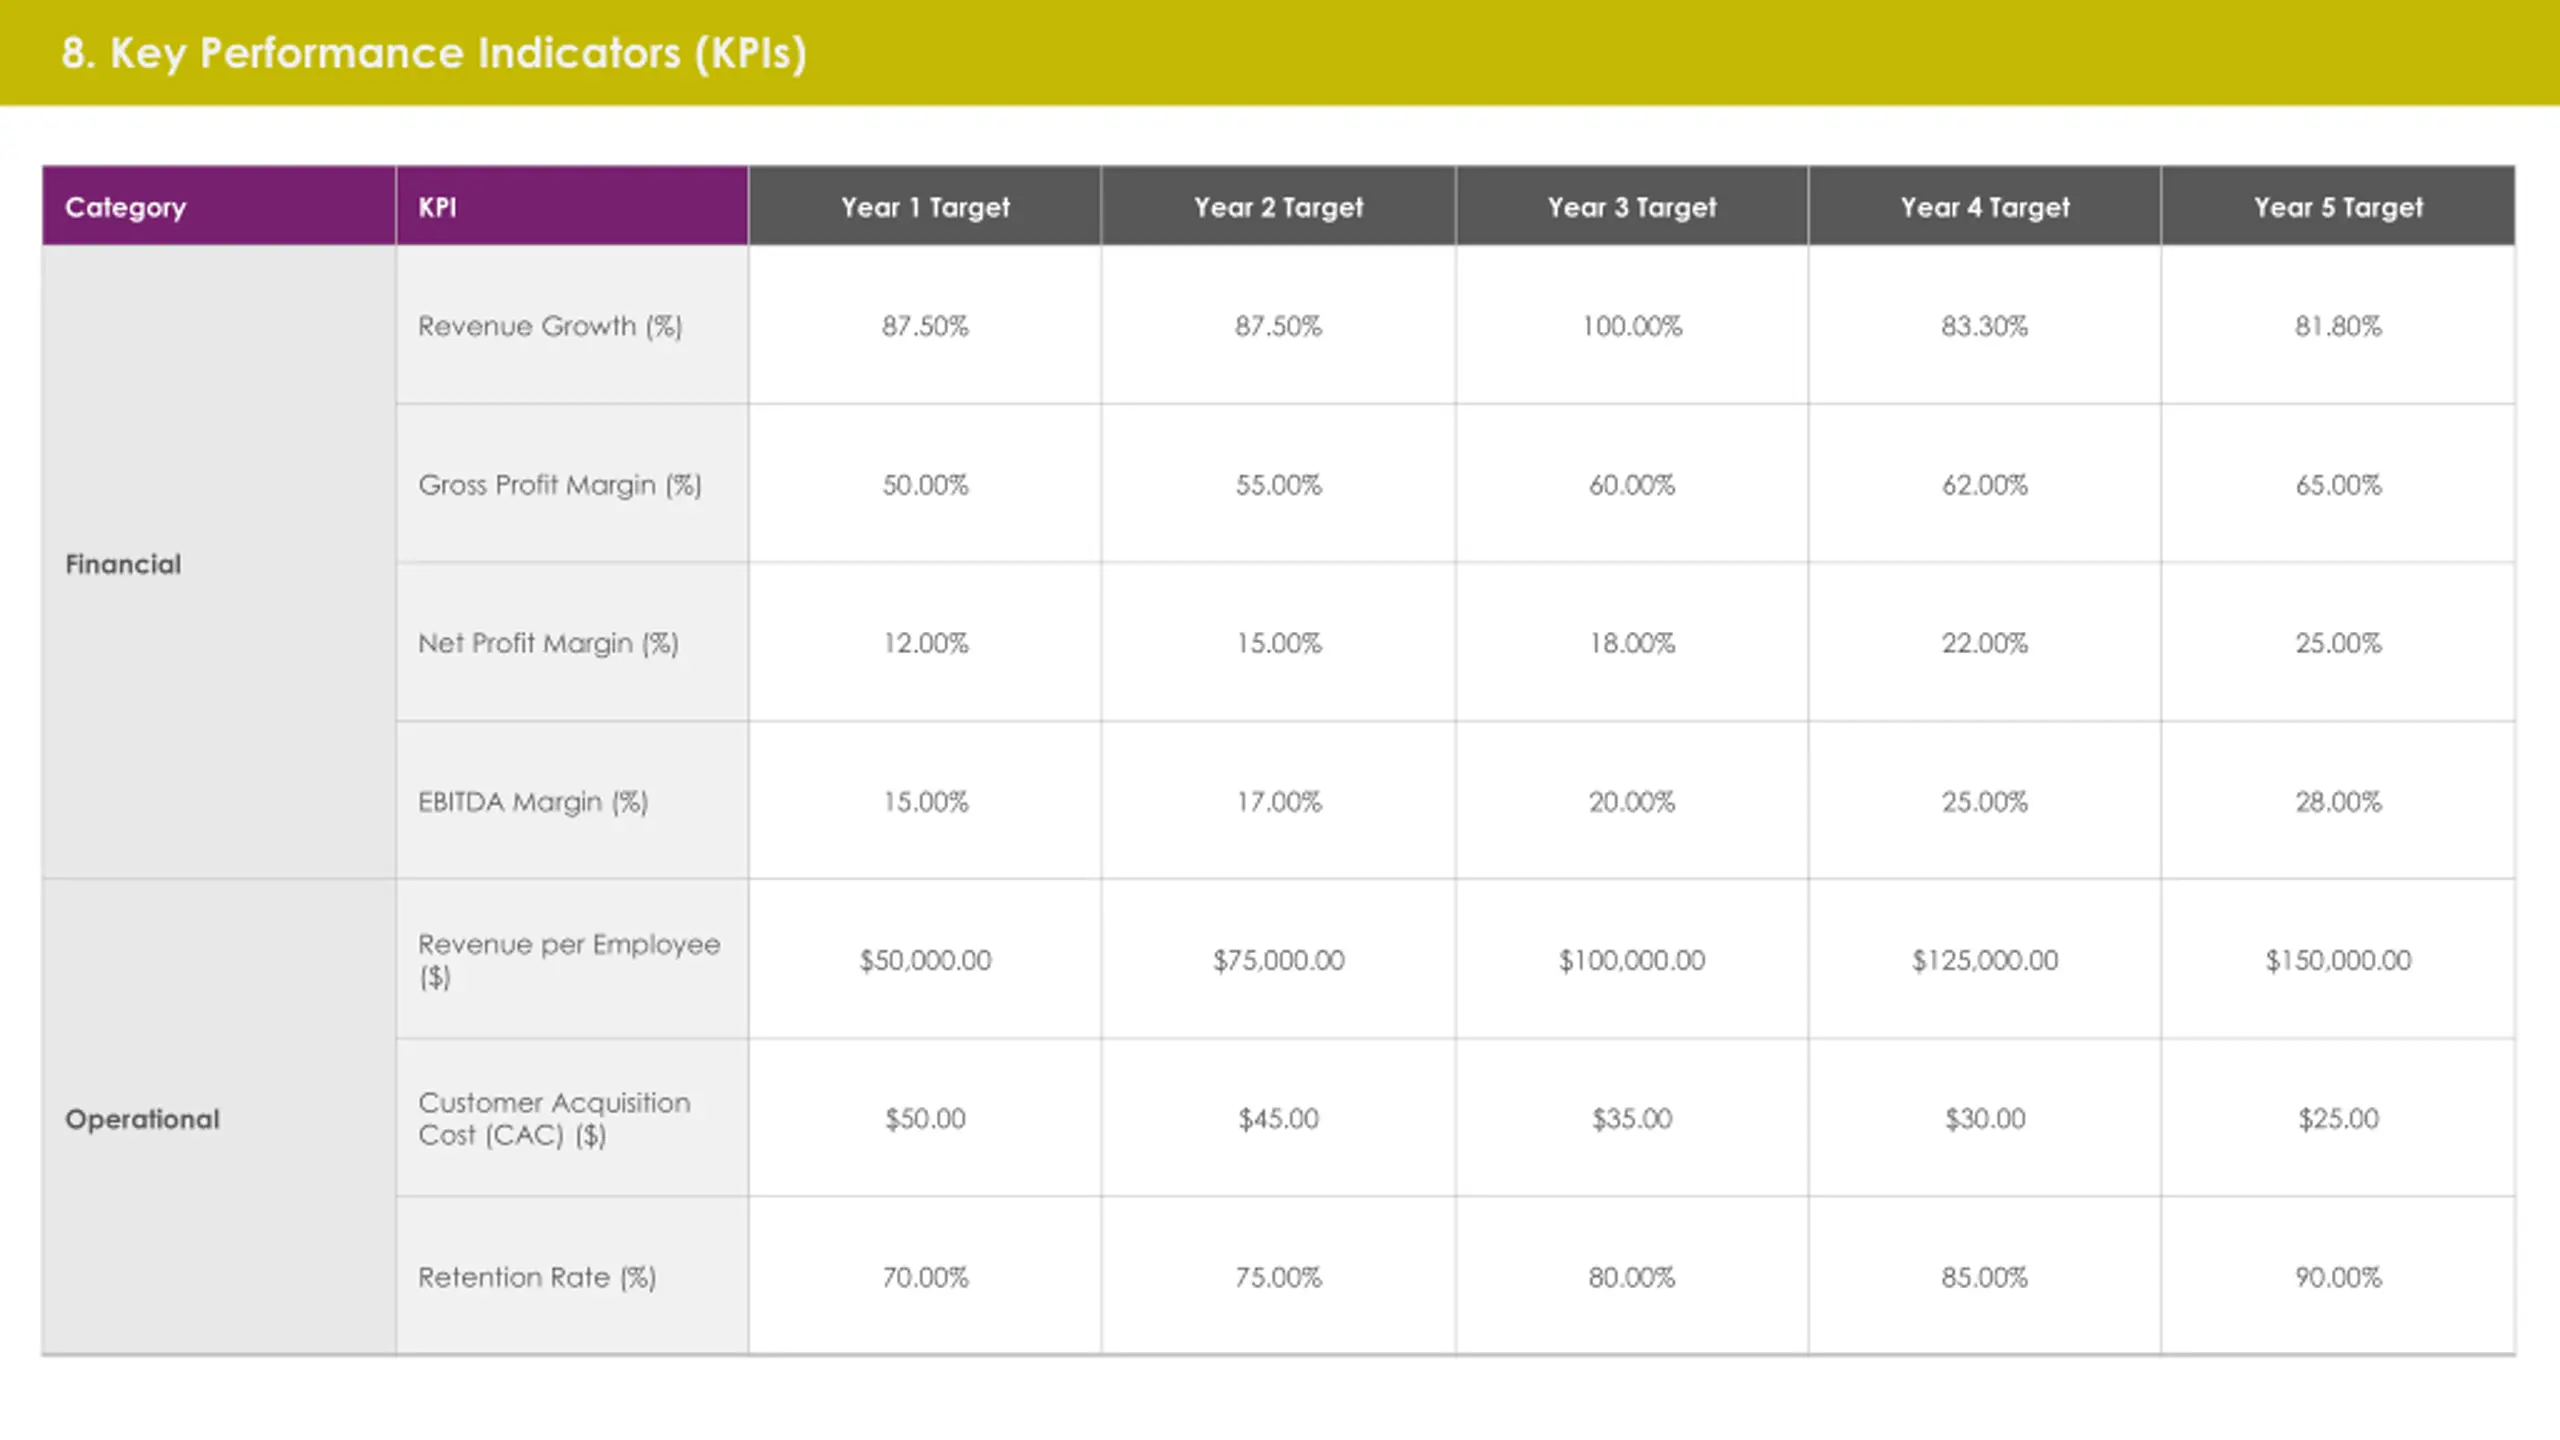Select Retention Rate Year 3 value 80.00%
The width and height of the screenshot is (2560, 1440).
1632,1277
